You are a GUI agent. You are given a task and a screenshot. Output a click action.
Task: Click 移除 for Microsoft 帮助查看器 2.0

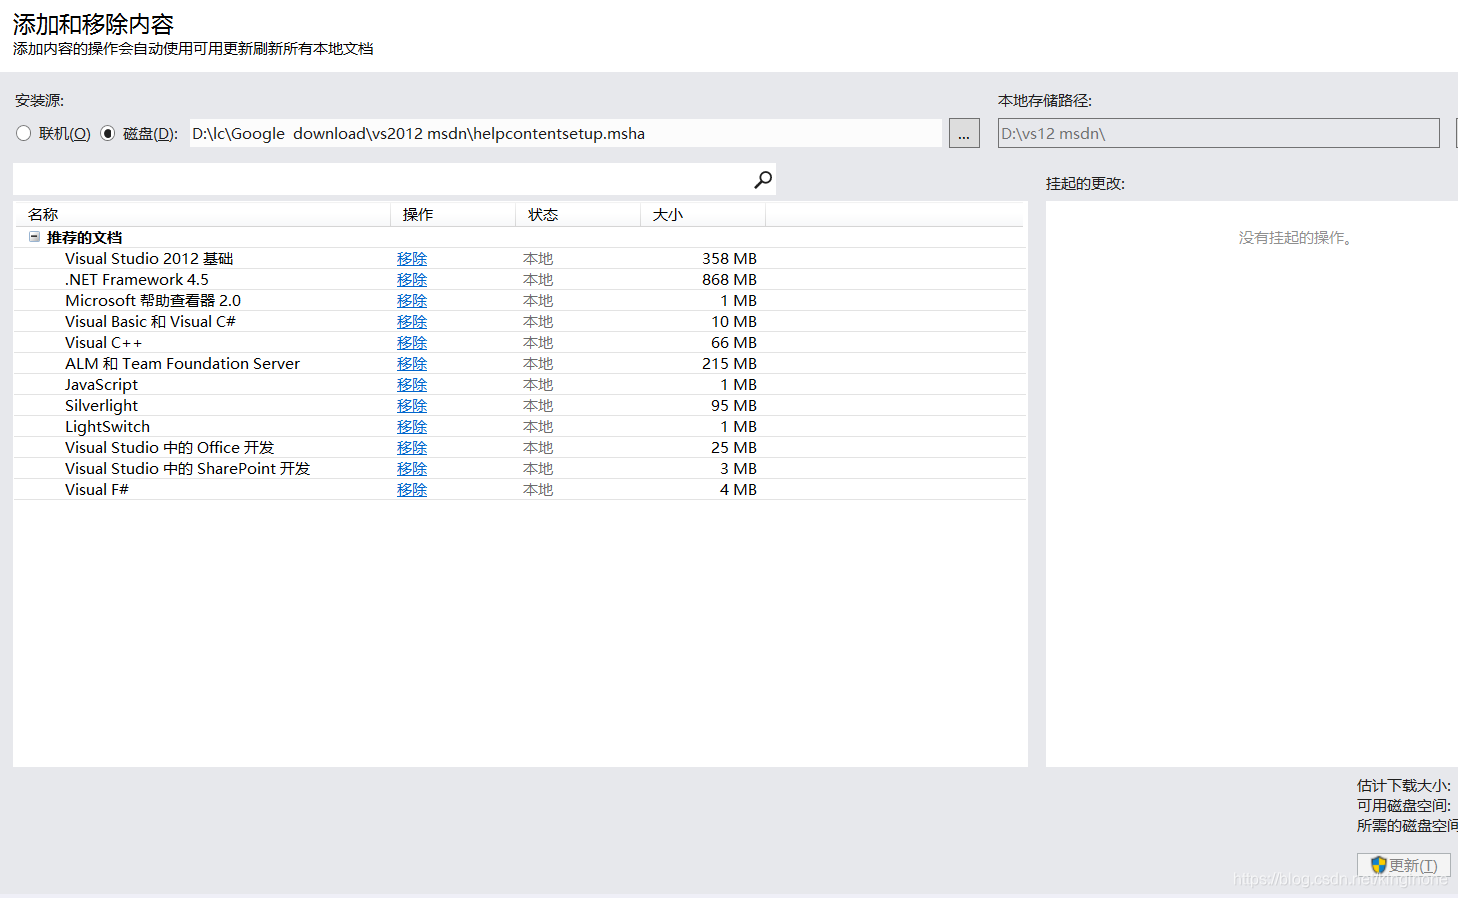coord(412,301)
